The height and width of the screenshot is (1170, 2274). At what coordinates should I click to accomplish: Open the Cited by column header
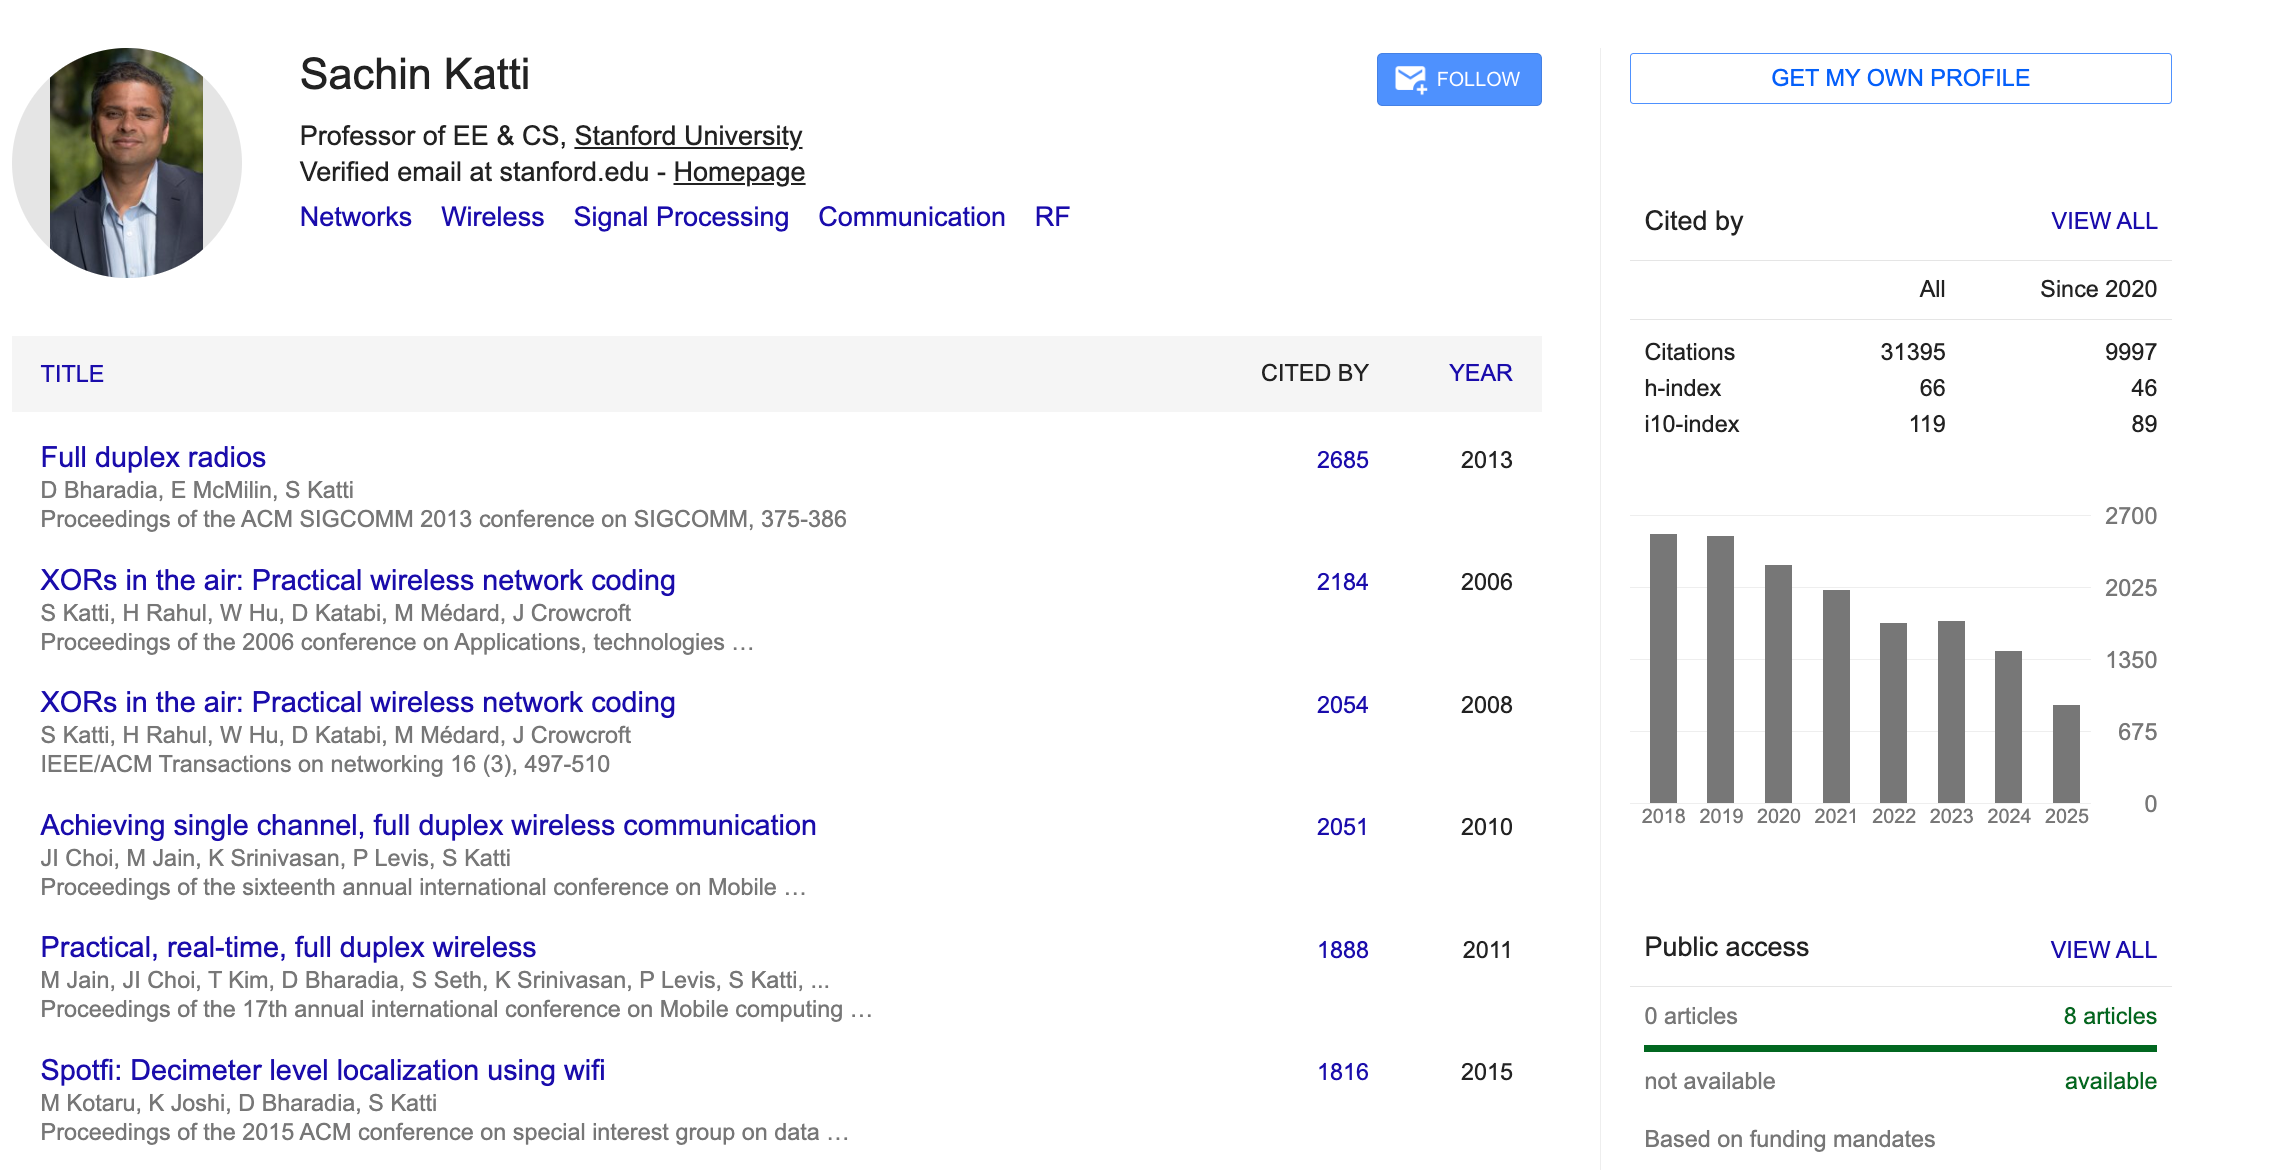(1313, 373)
